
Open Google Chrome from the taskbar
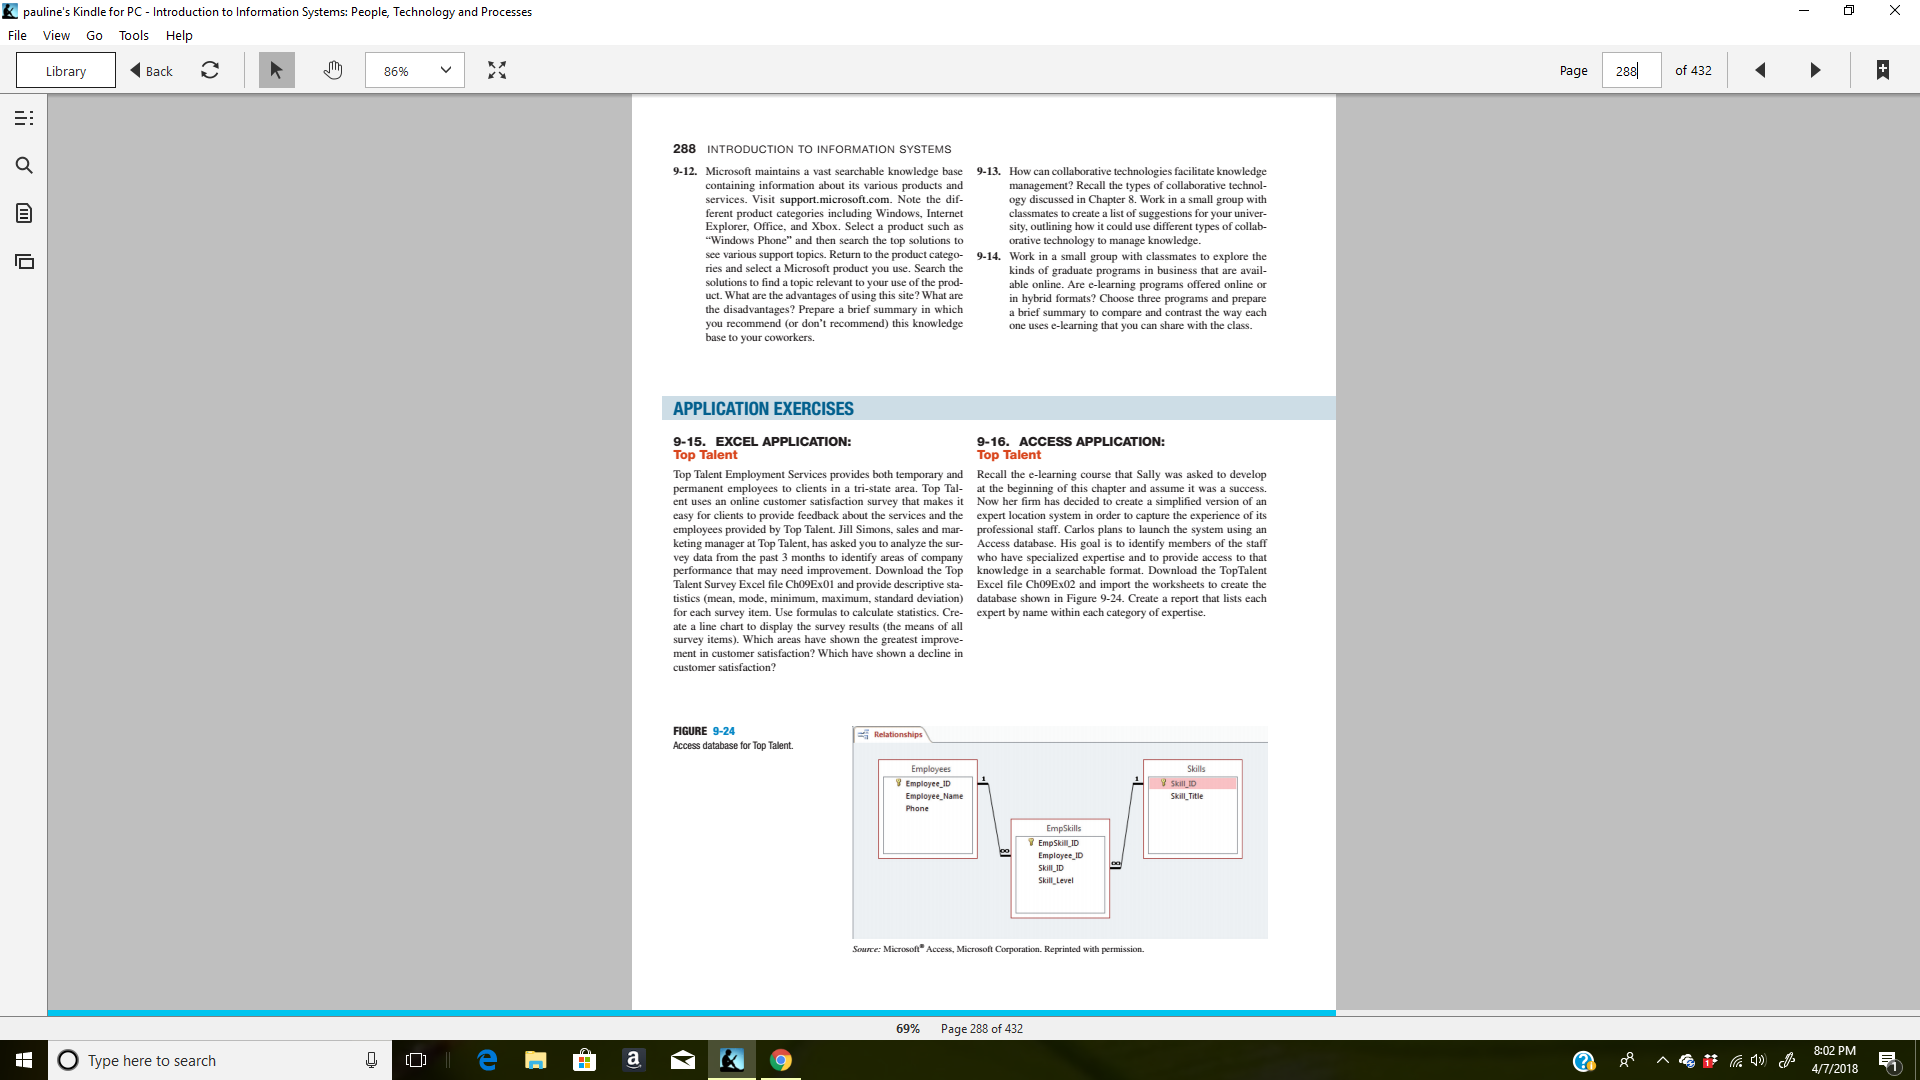pos(780,1060)
